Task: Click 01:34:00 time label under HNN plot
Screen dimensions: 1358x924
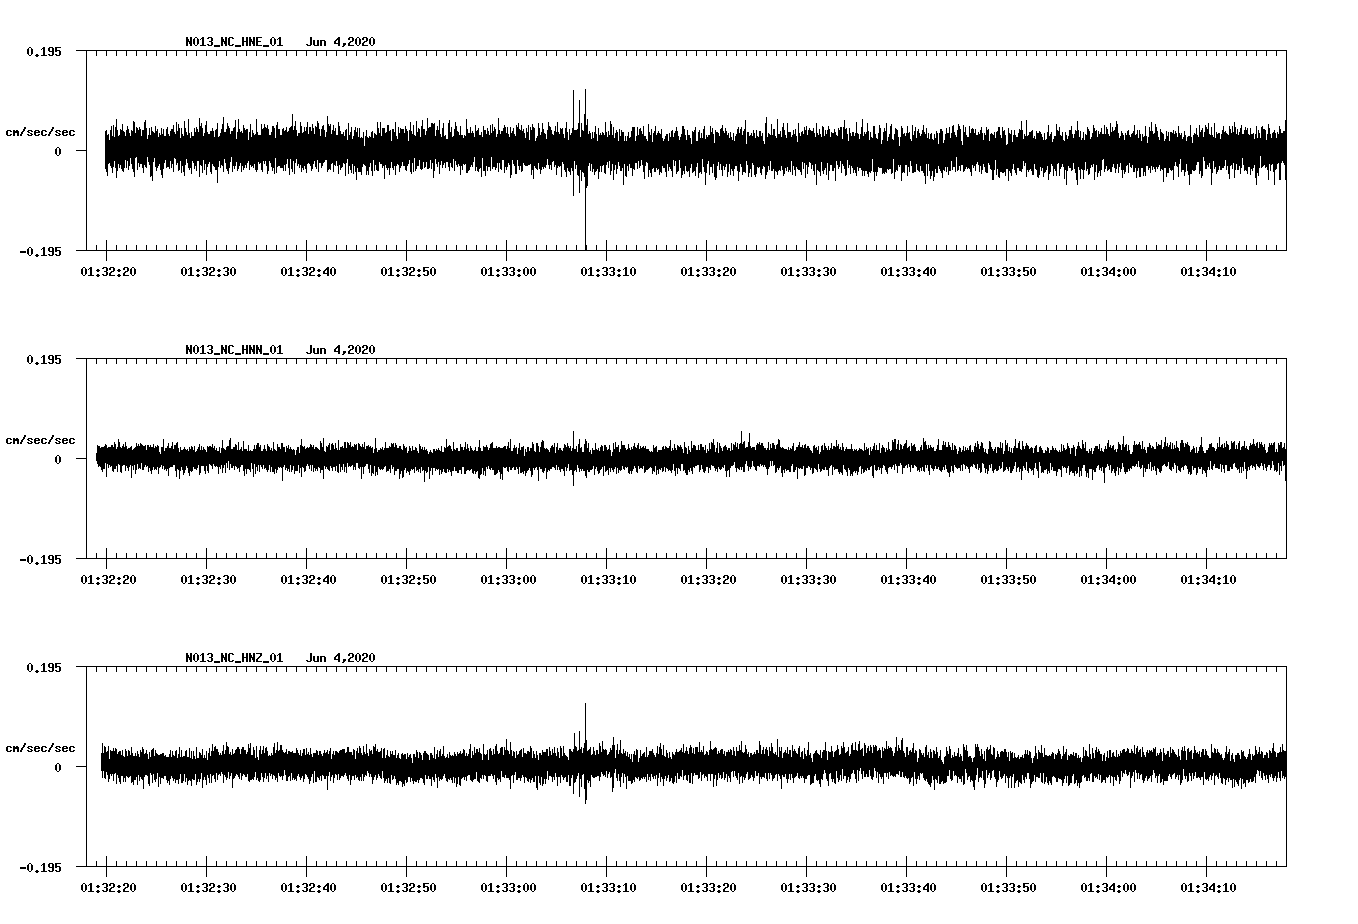Action: (x=1108, y=580)
